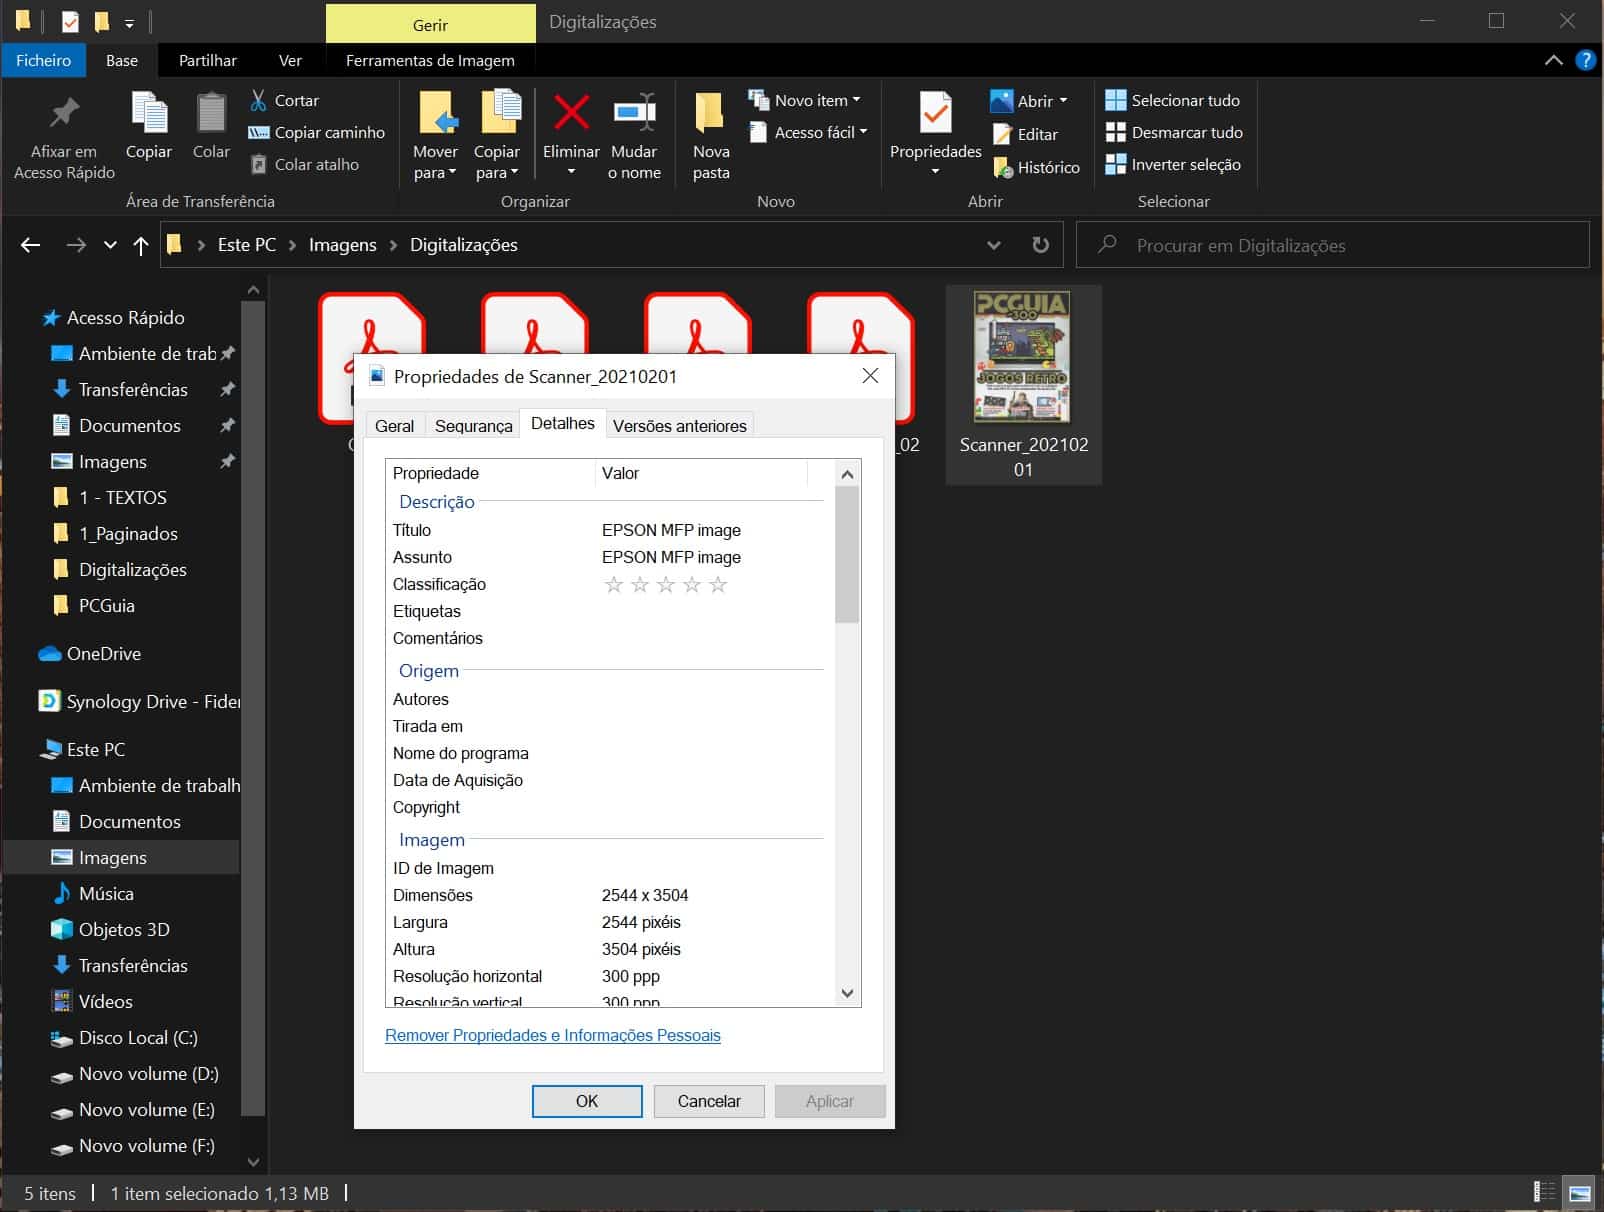Click the Cortar scissors icon
The height and width of the screenshot is (1212, 1604).
click(259, 100)
